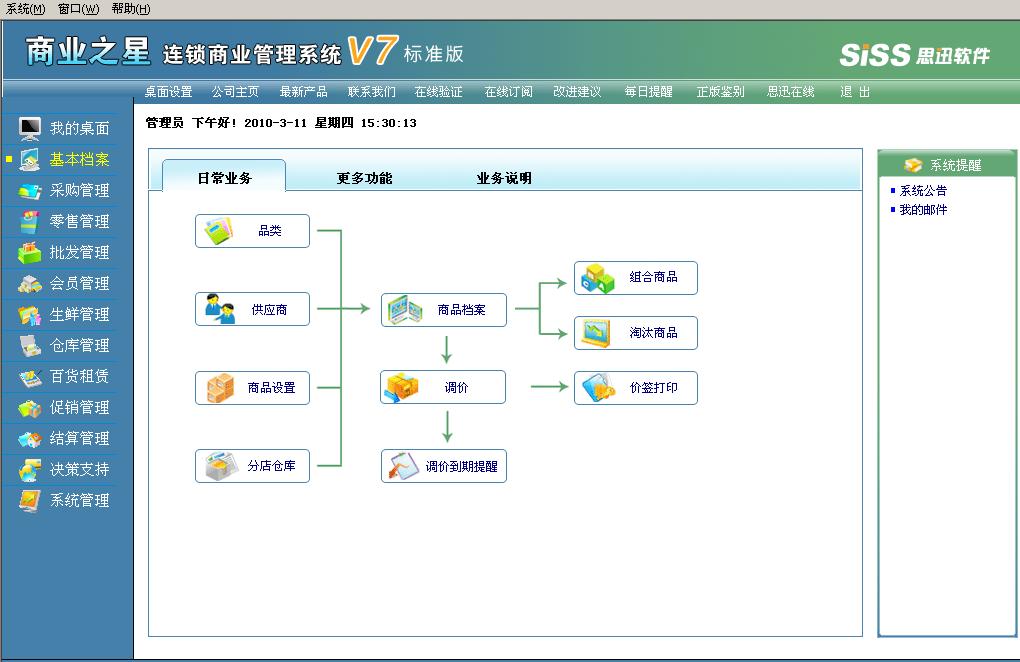Click the 我的桌面 monitor icon in sidebar
The height and width of the screenshot is (662, 1020).
30,128
